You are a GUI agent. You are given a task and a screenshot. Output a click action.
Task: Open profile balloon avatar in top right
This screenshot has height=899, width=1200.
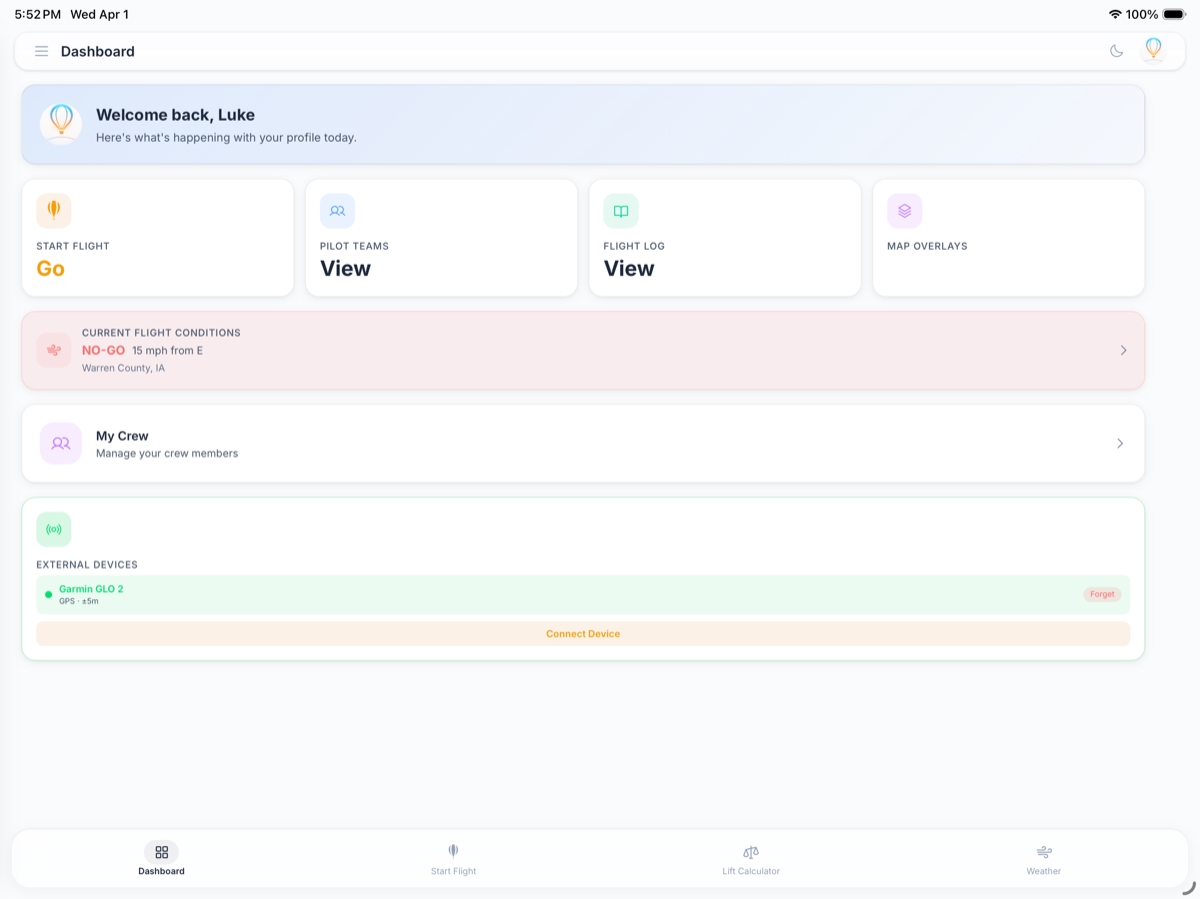coord(1153,50)
